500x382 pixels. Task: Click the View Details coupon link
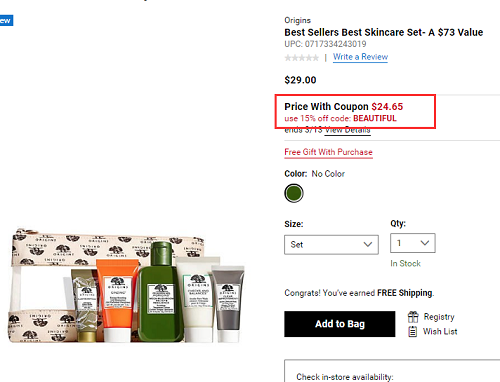coord(348,130)
